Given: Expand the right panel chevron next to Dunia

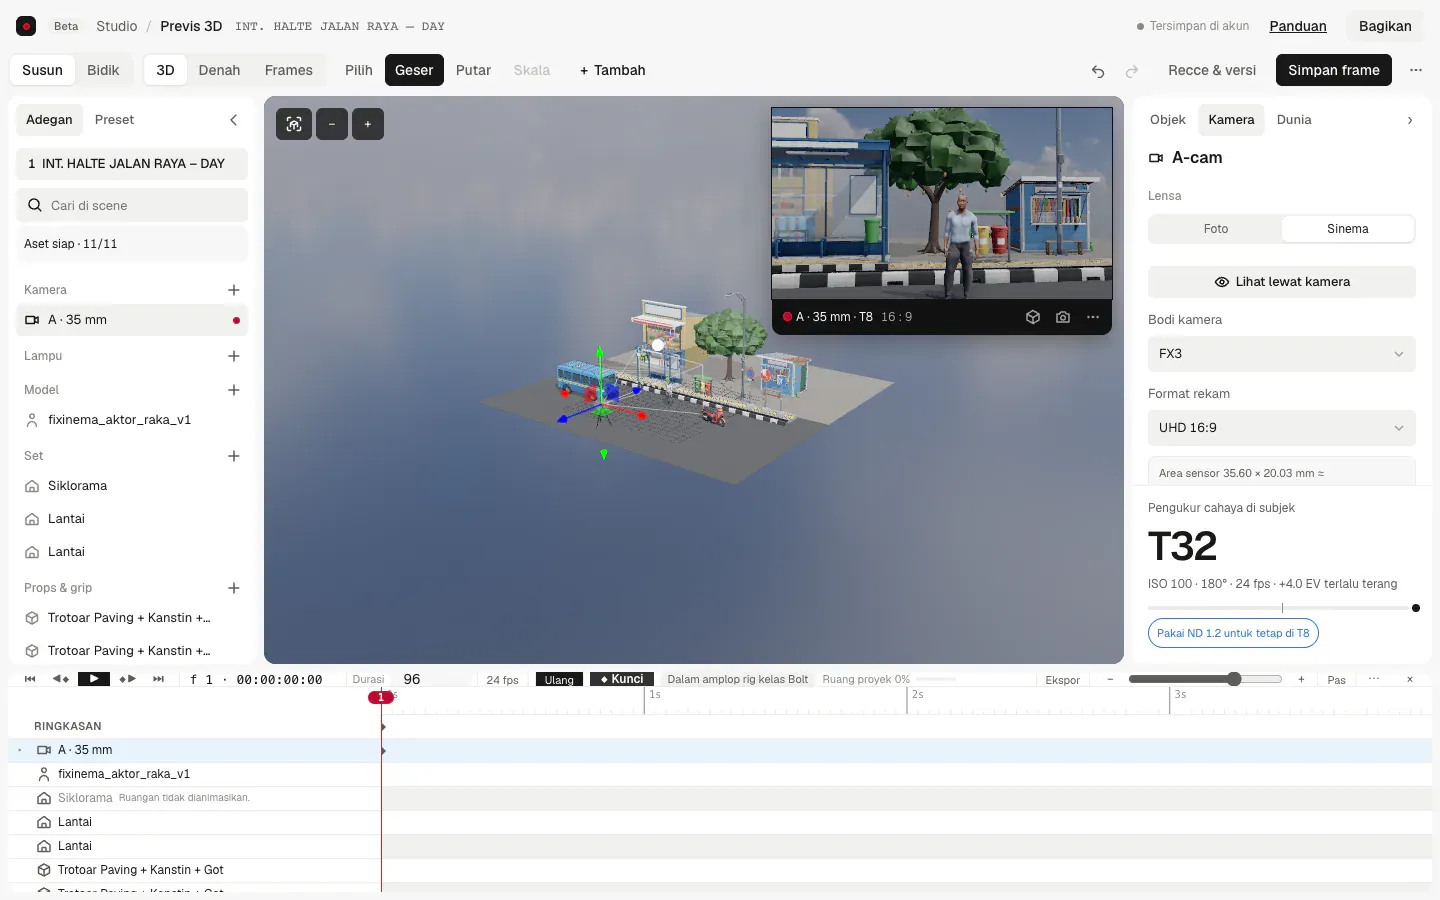Looking at the screenshot, I should point(1410,120).
